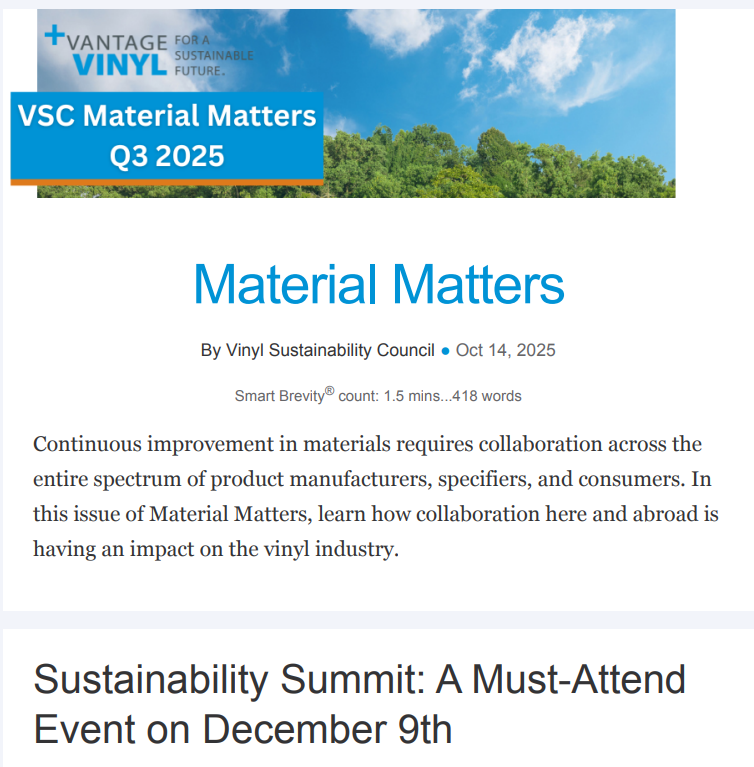Click the plus sign beside Vantage
The width and height of the screenshot is (754, 767).
coord(54,35)
